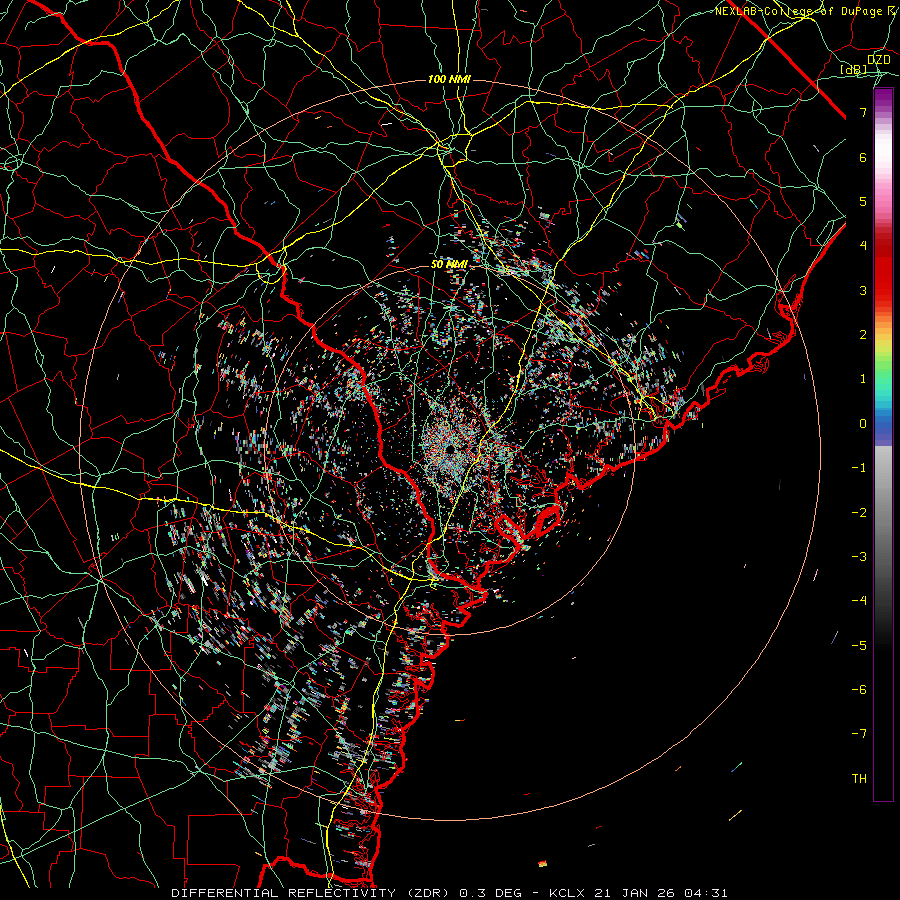
Task: Click the "-5" tick label on the ZDR scale
Action: click(859, 646)
